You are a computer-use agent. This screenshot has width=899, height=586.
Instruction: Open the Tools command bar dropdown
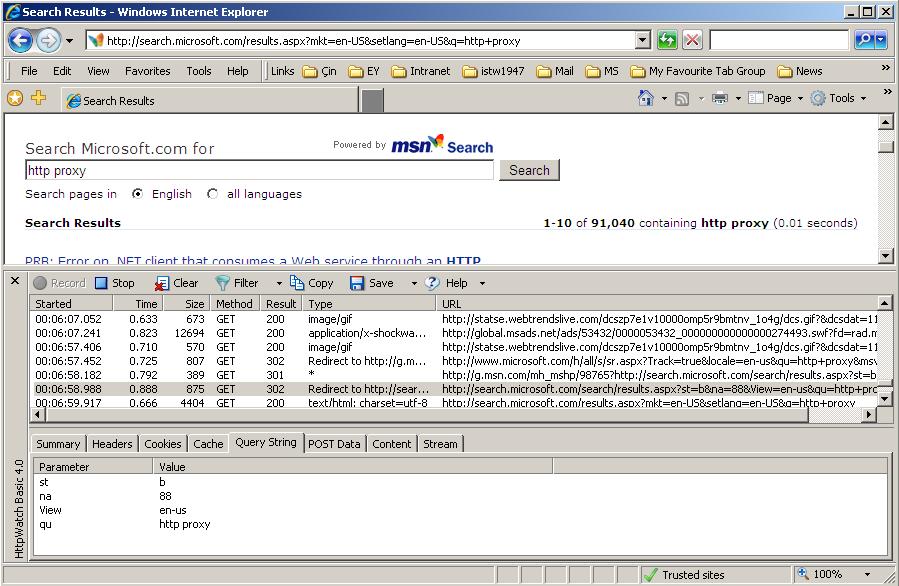(x=838, y=99)
